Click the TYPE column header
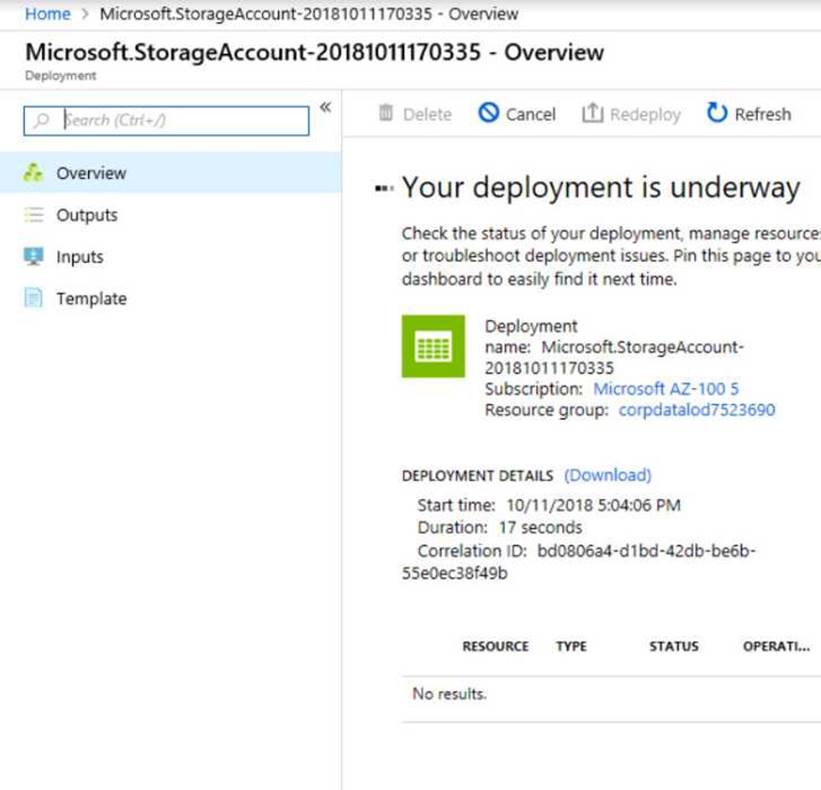Viewport: 821px width, 790px height. point(571,647)
